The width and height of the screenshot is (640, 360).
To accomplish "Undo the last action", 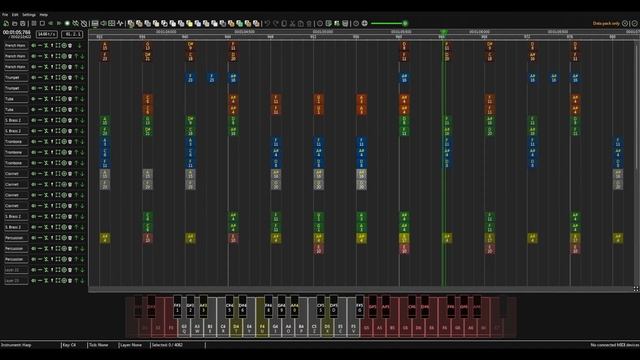I will click(x=267, y=24).
